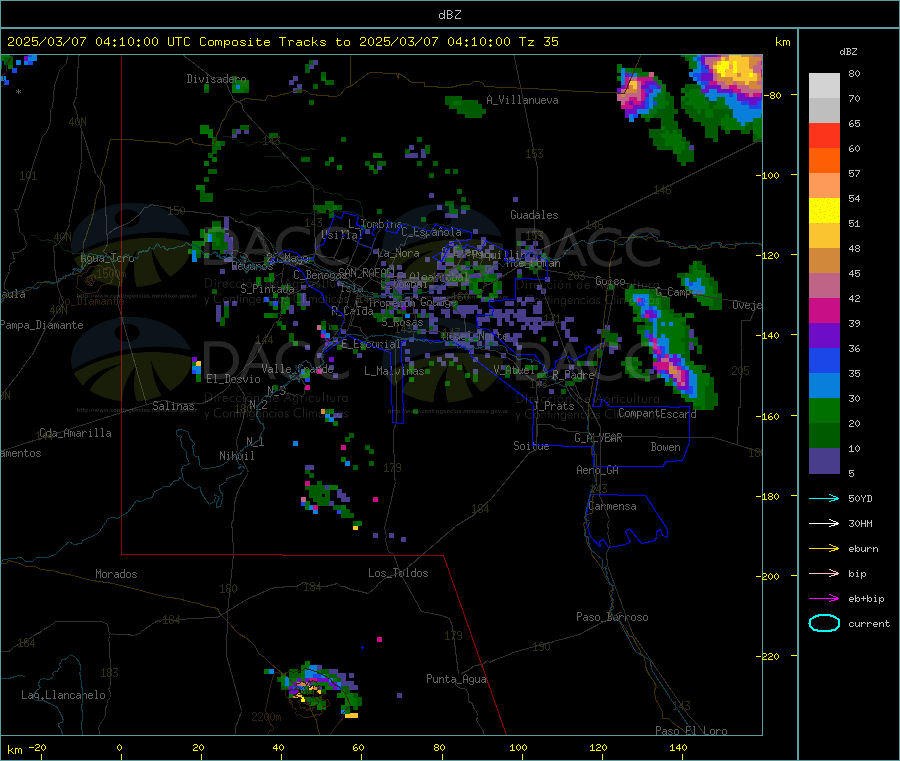Screen dimensions: 900x761
Task: Click the '-160' km label on right axis
Action: point(767,416)
